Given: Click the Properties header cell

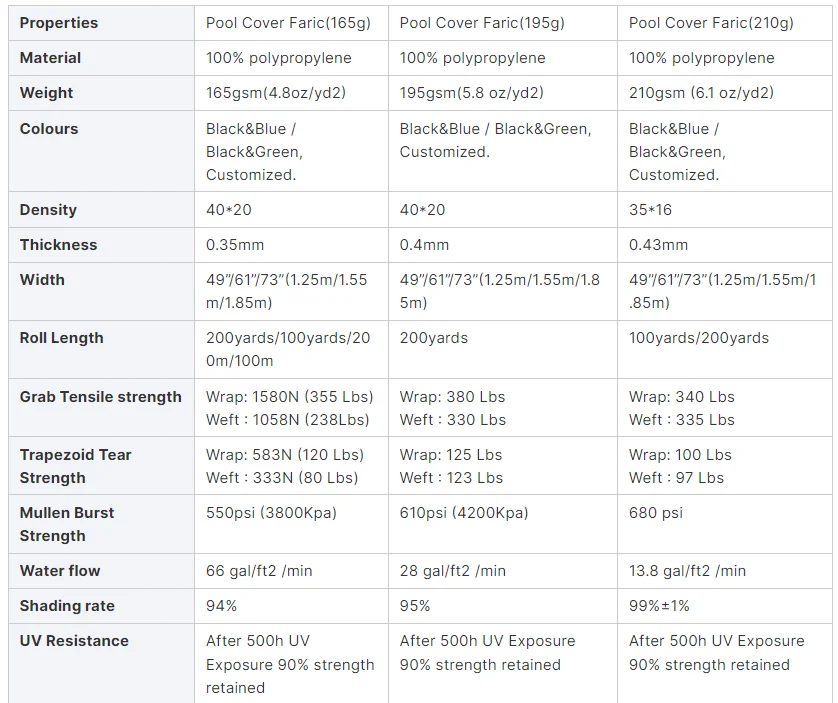Looking at the screenshot, I should (58, 23).
